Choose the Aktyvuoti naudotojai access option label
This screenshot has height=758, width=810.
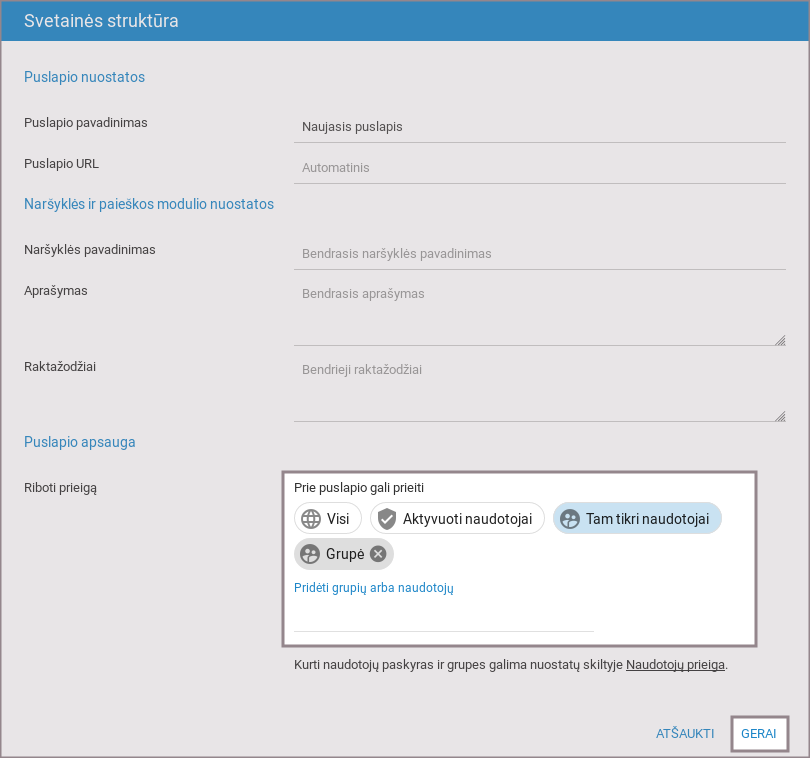pyautogui.click(x=469, y=518)
